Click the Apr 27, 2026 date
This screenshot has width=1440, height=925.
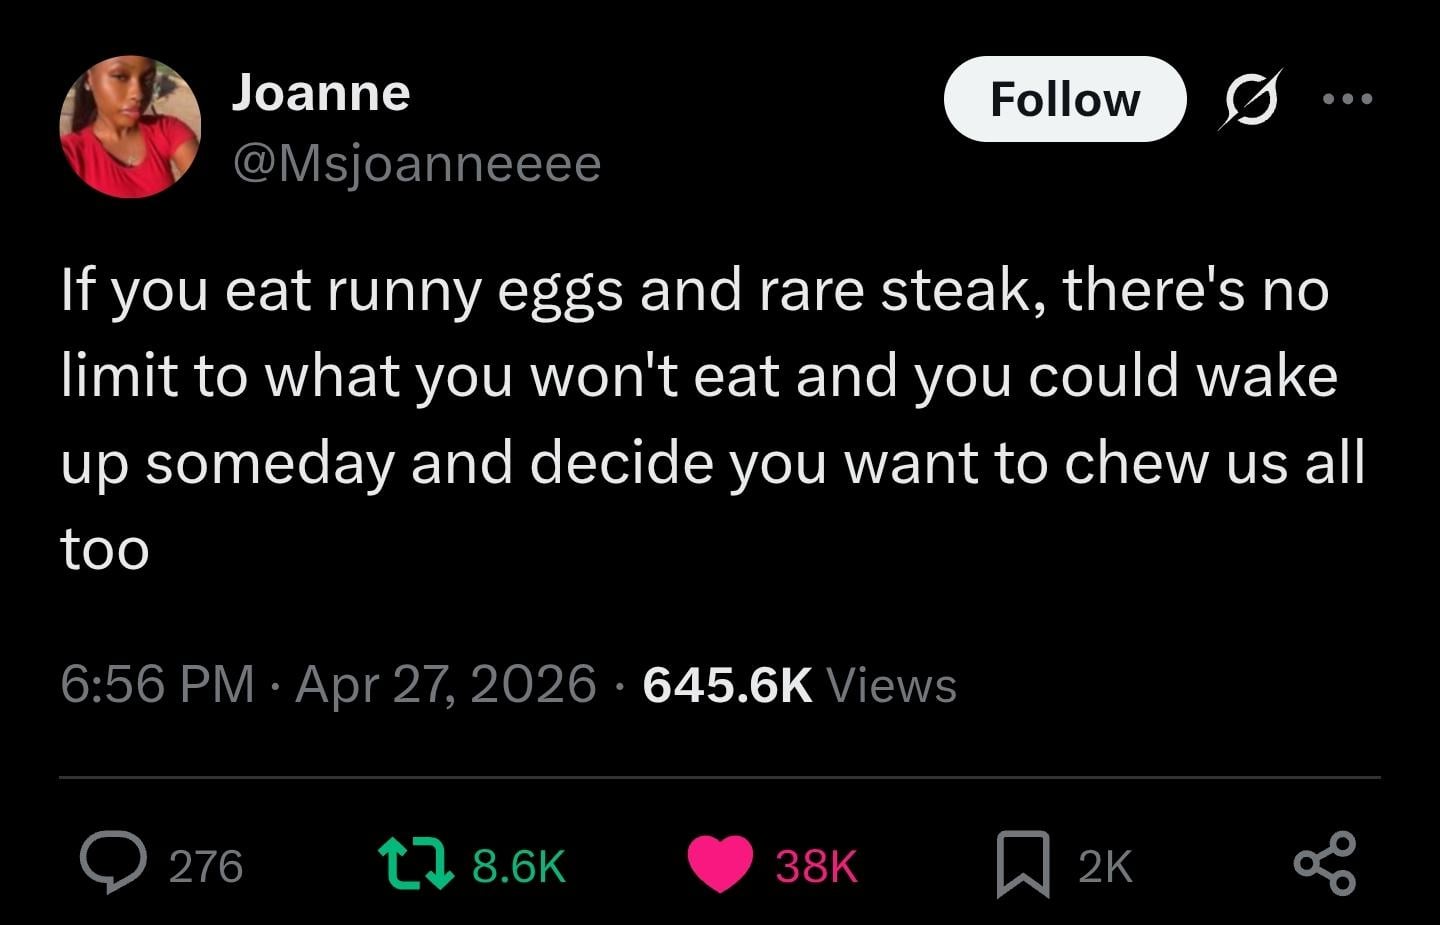coord(445,685)
